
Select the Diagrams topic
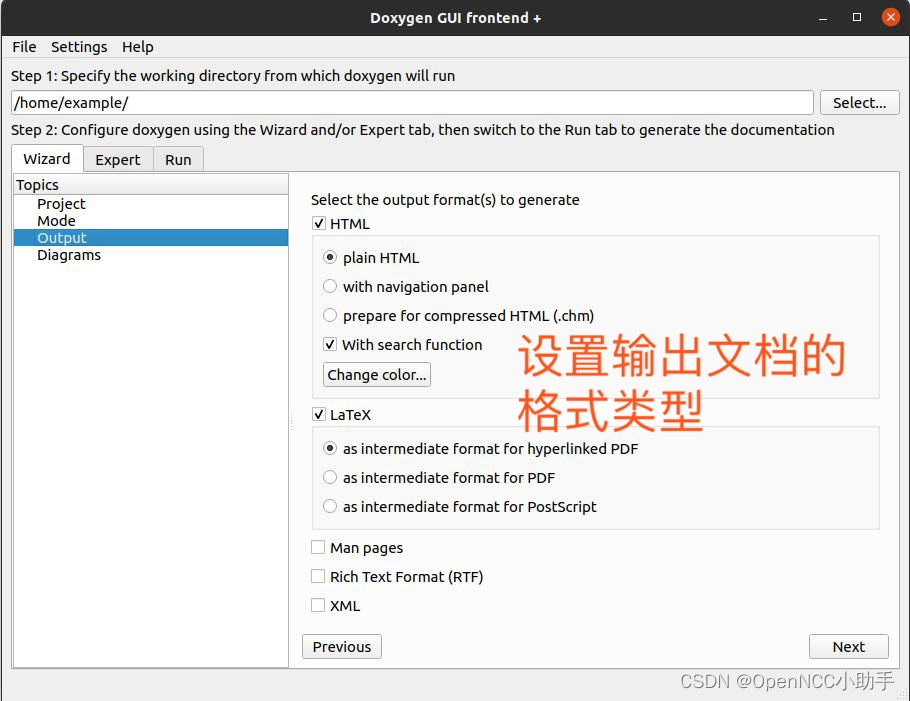click(68, 255)
